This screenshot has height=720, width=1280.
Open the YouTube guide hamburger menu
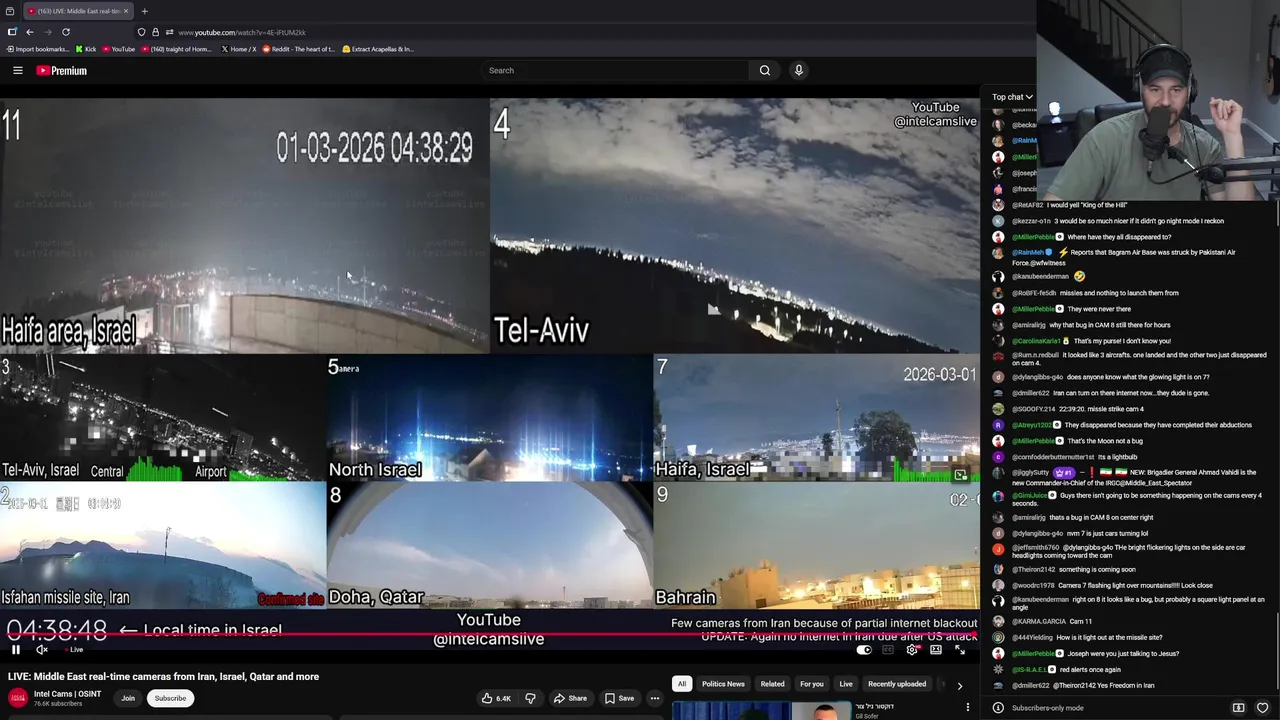click(17, 70)
